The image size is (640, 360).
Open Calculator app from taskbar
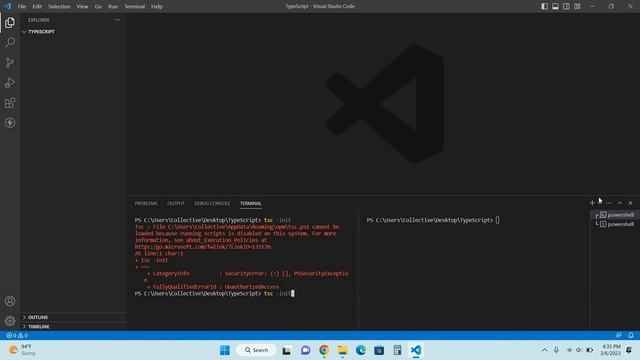(x=398, y=350)
